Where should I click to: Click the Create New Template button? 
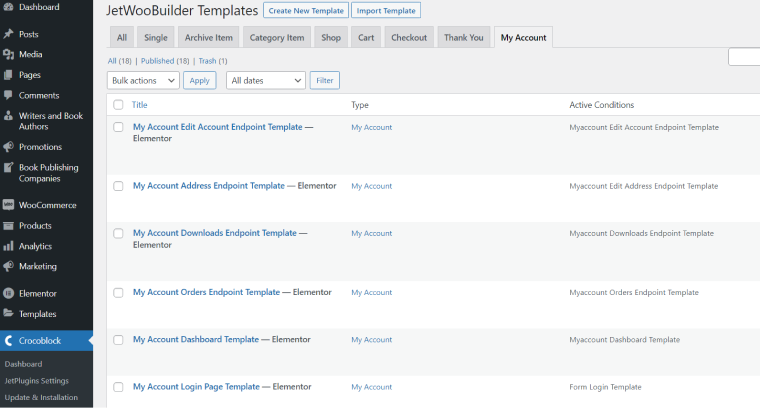click(x=306, y=10)
